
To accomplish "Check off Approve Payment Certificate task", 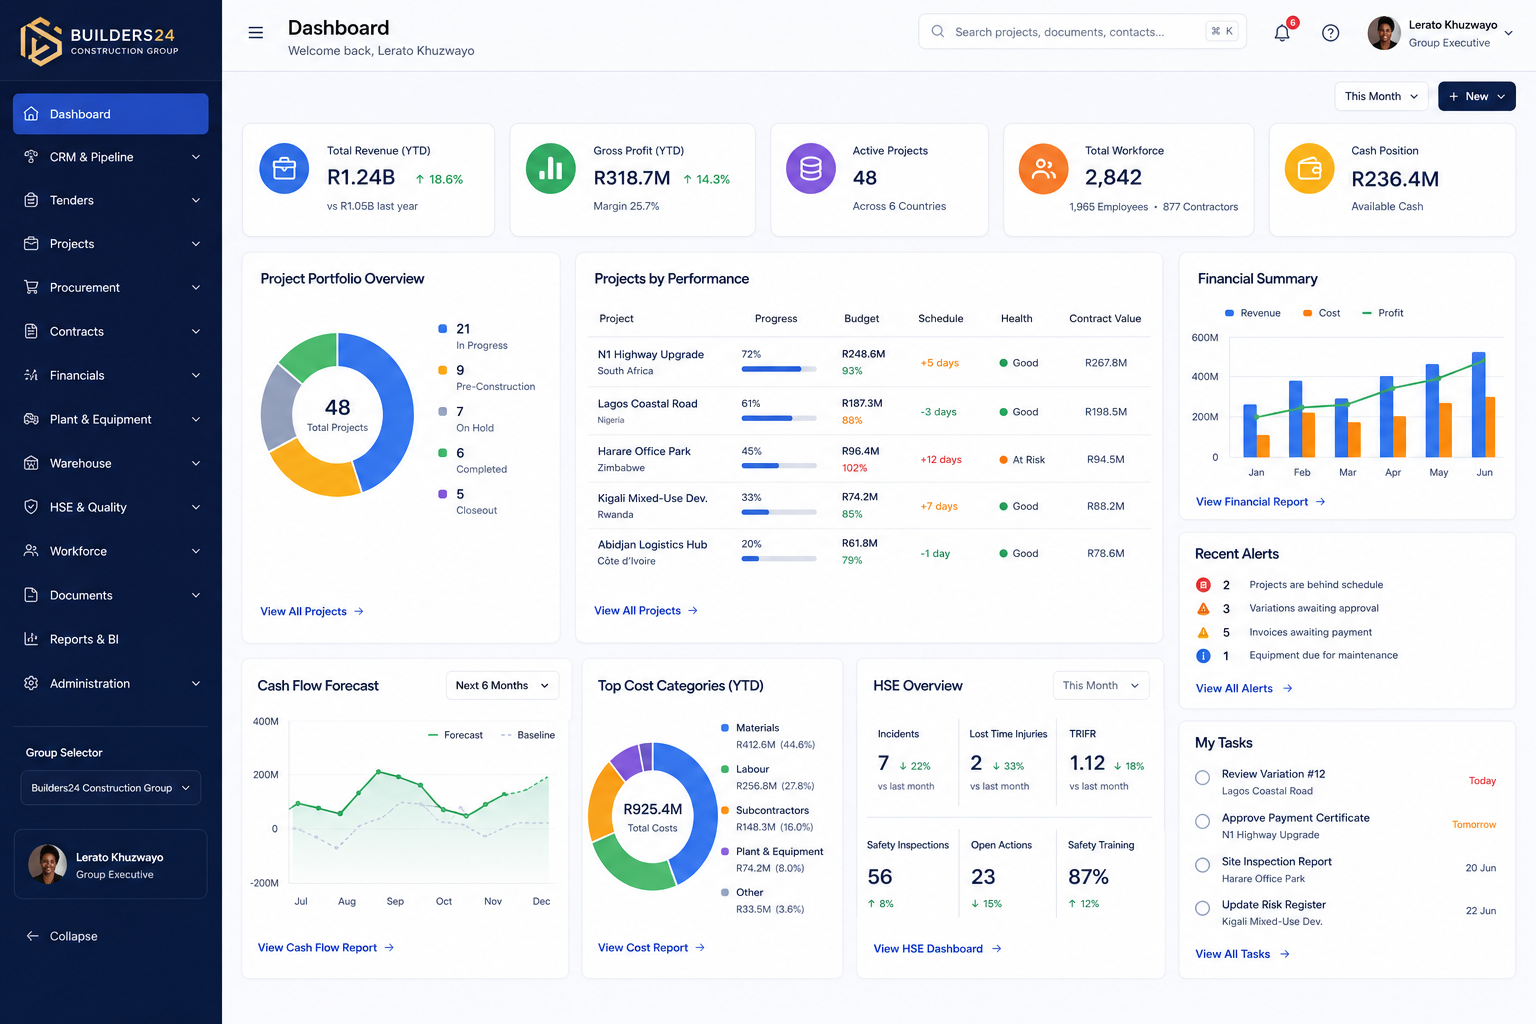I will [x=1203, y=821].
